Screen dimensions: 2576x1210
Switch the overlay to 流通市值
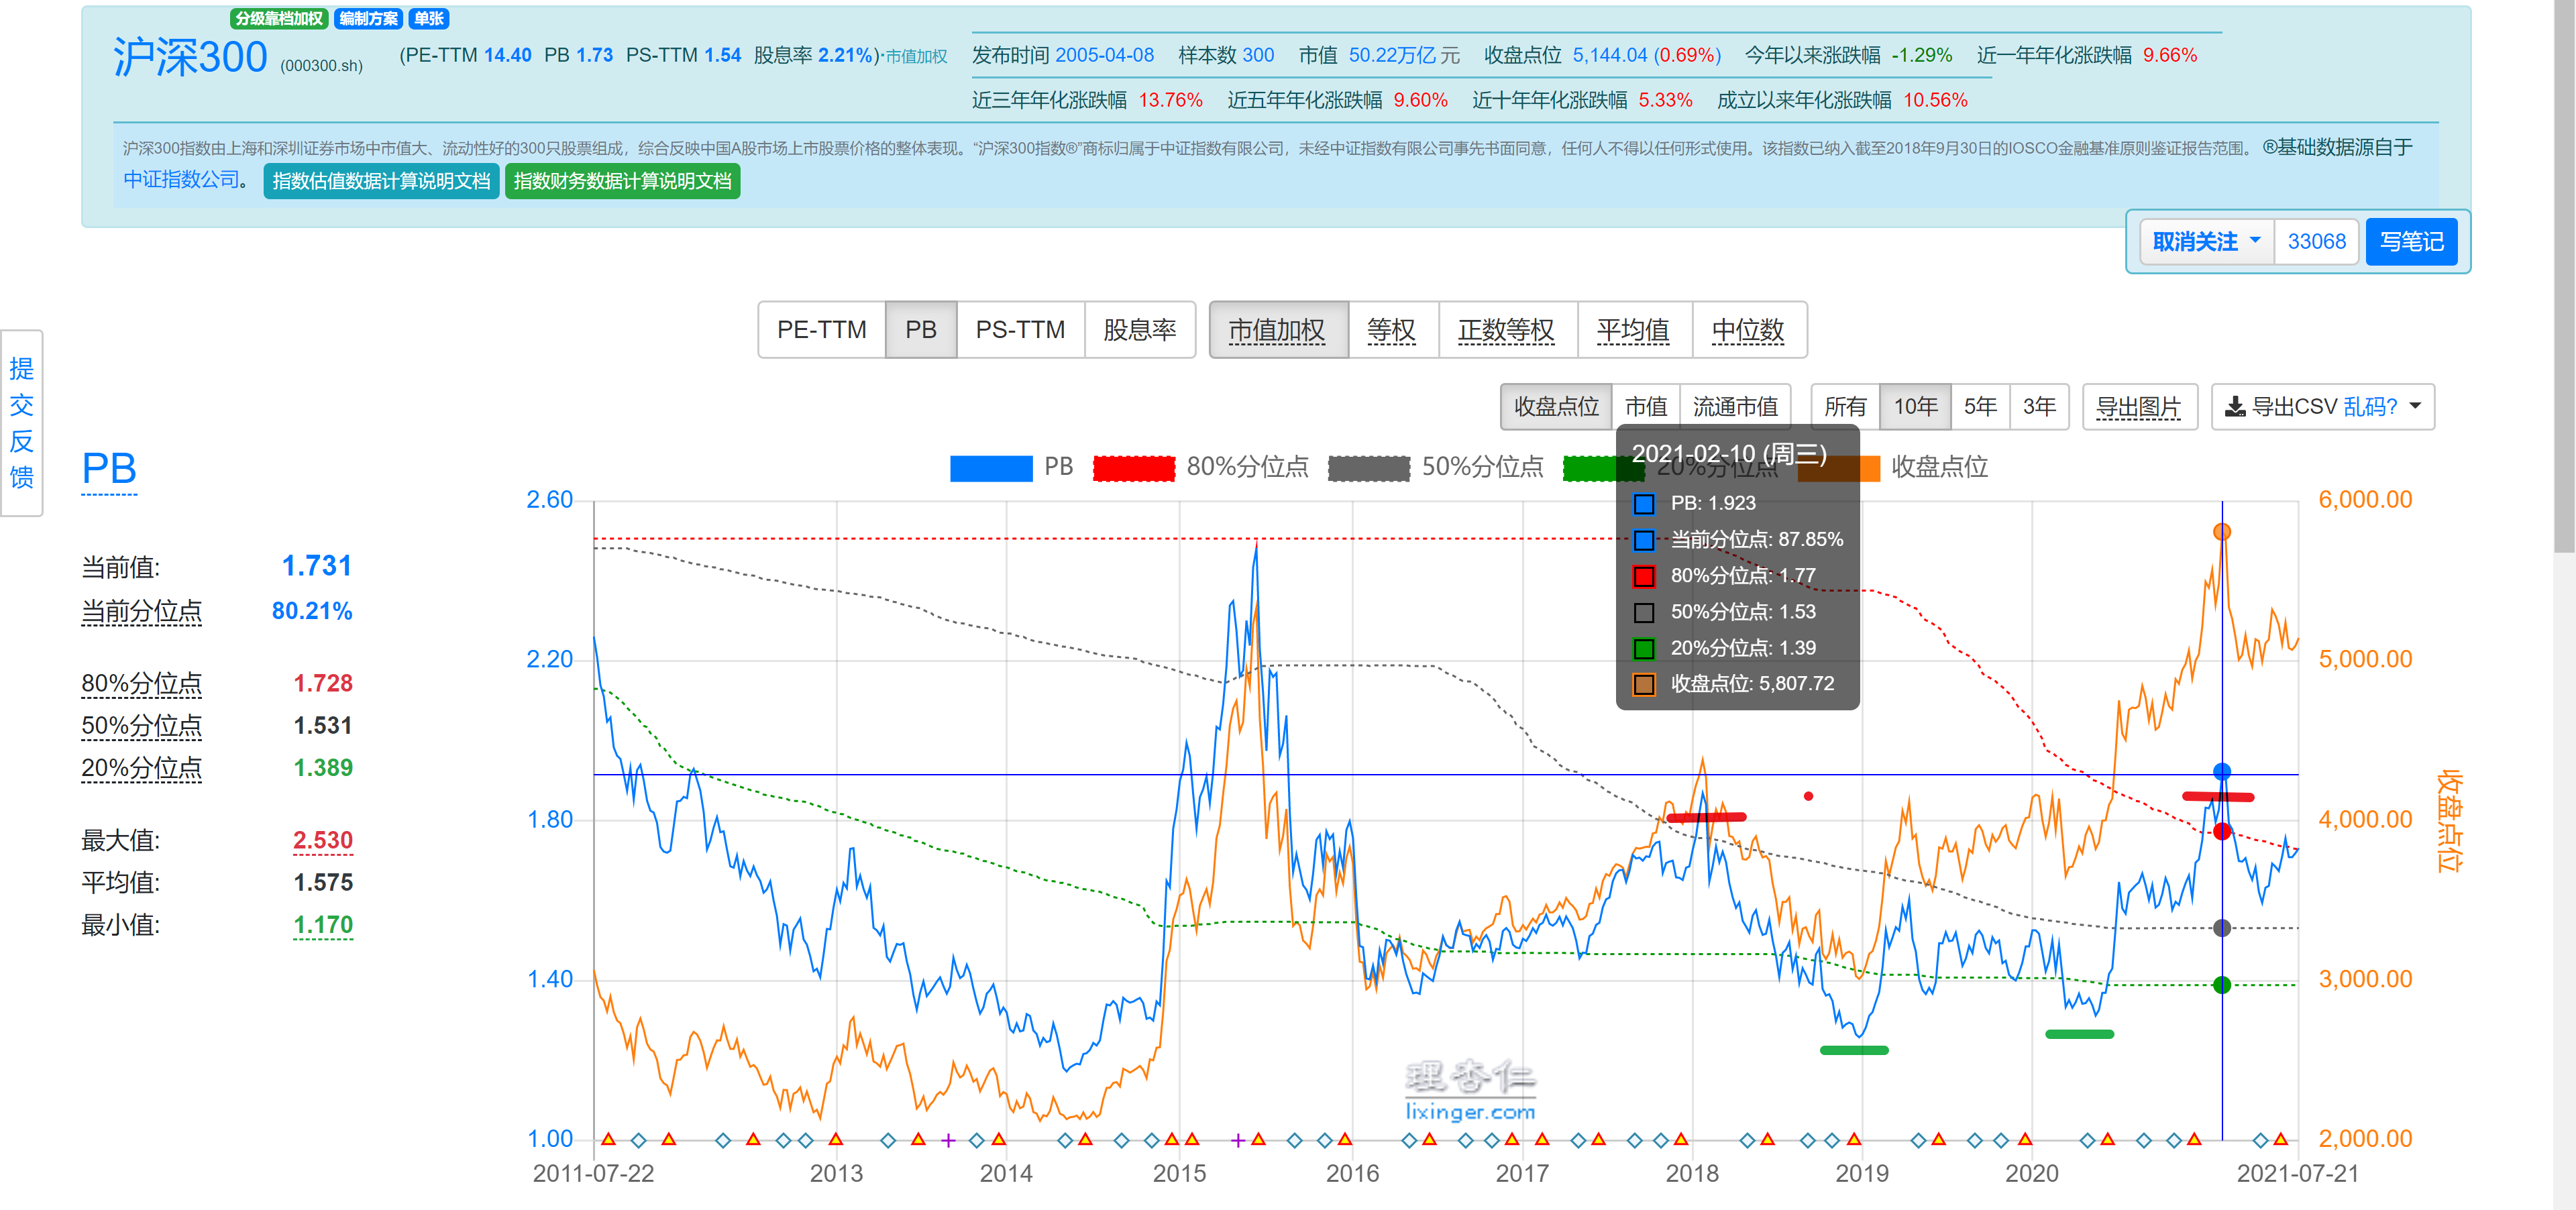tap(1734, 407)
